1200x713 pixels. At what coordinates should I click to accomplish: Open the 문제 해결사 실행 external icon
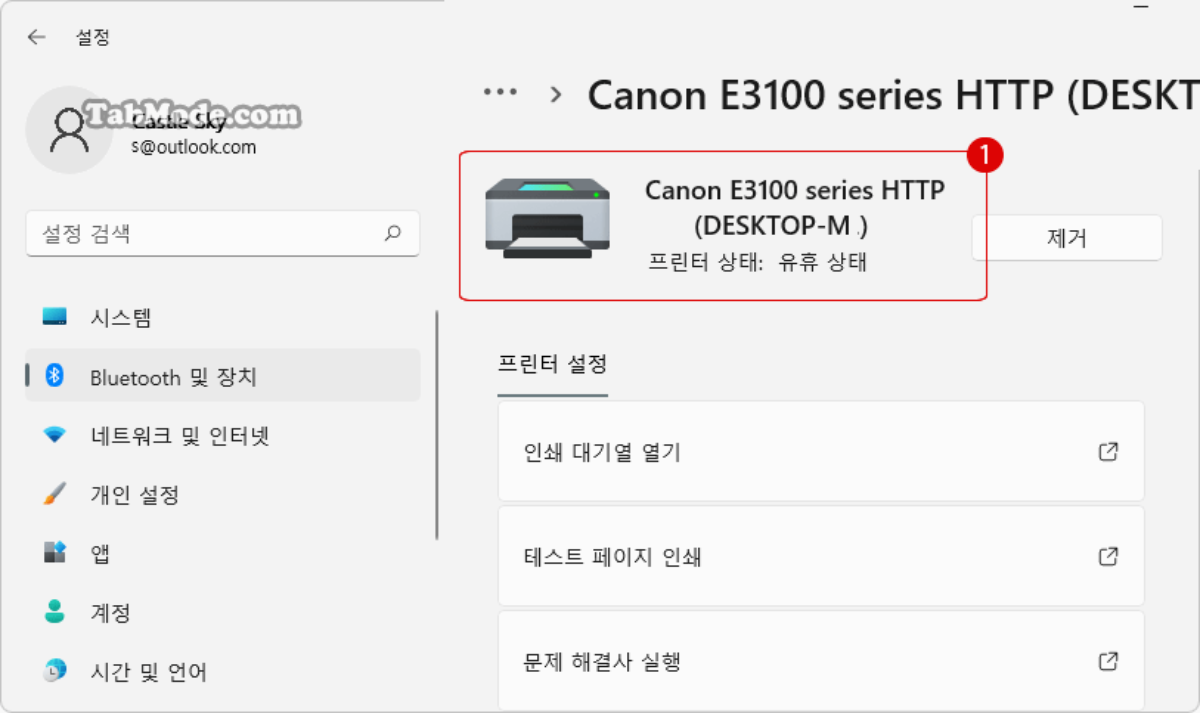coord(1108,661)
